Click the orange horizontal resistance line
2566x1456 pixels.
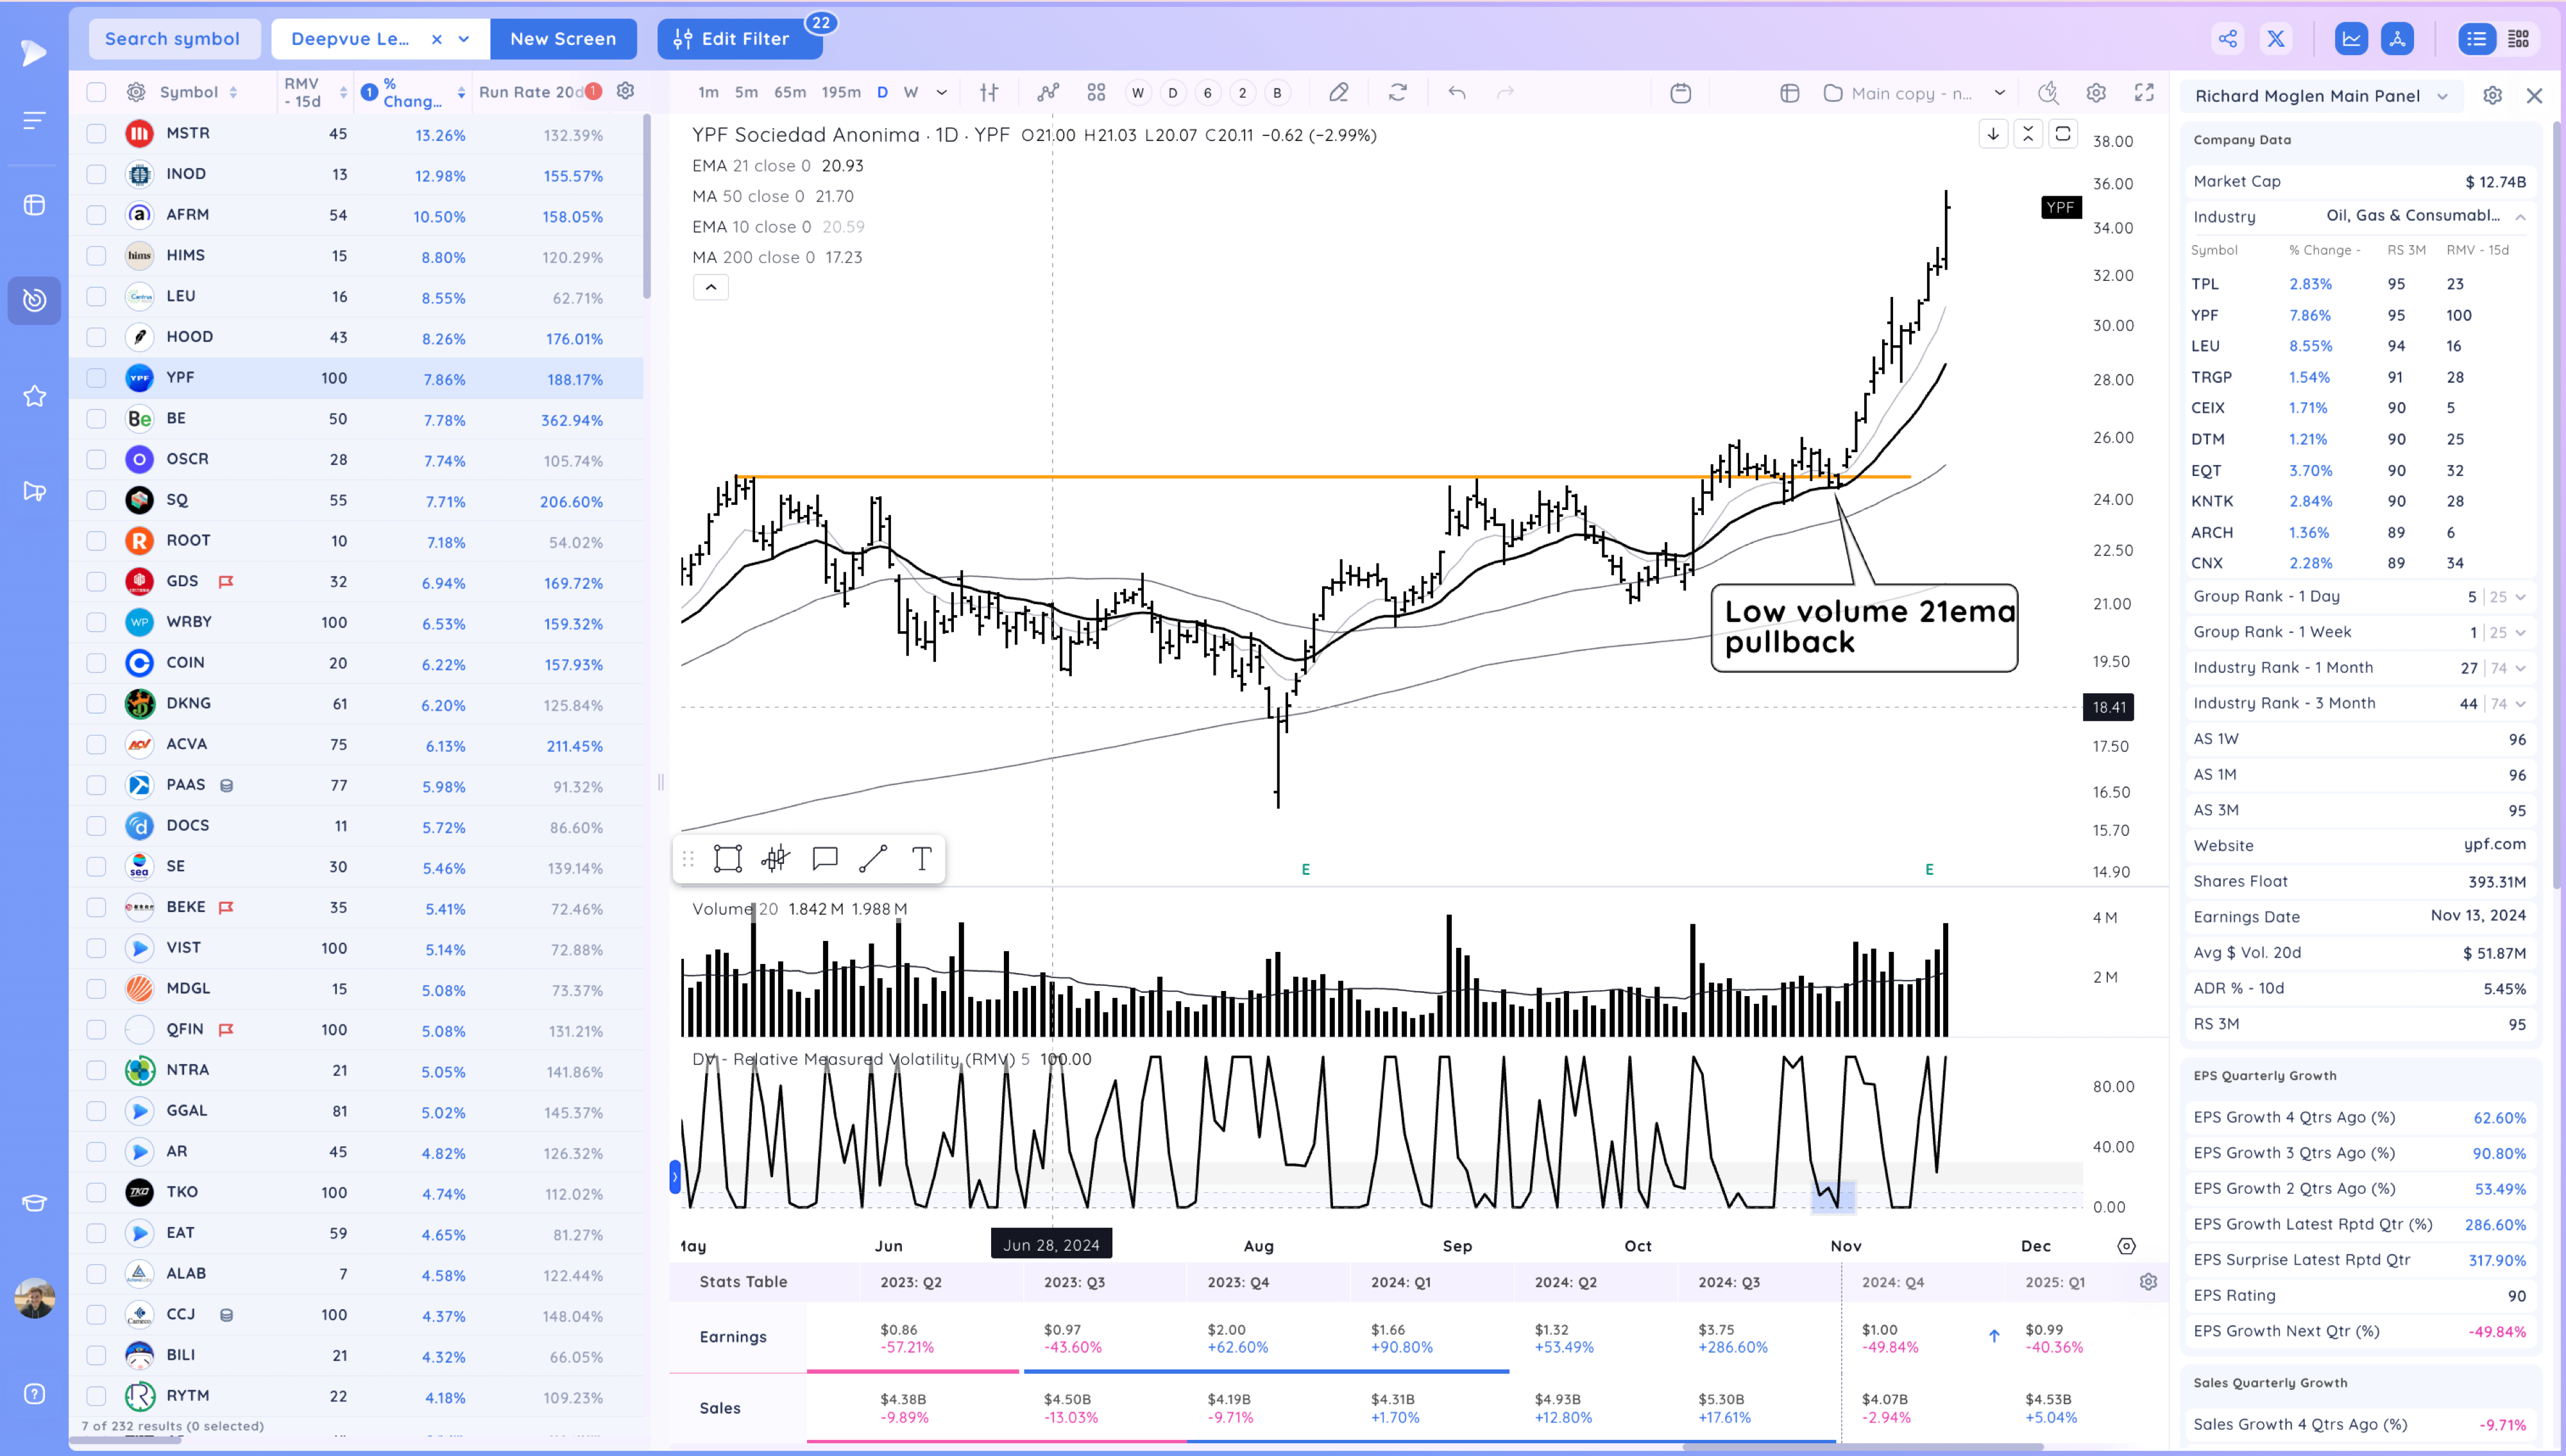[x=1322, y=477]
